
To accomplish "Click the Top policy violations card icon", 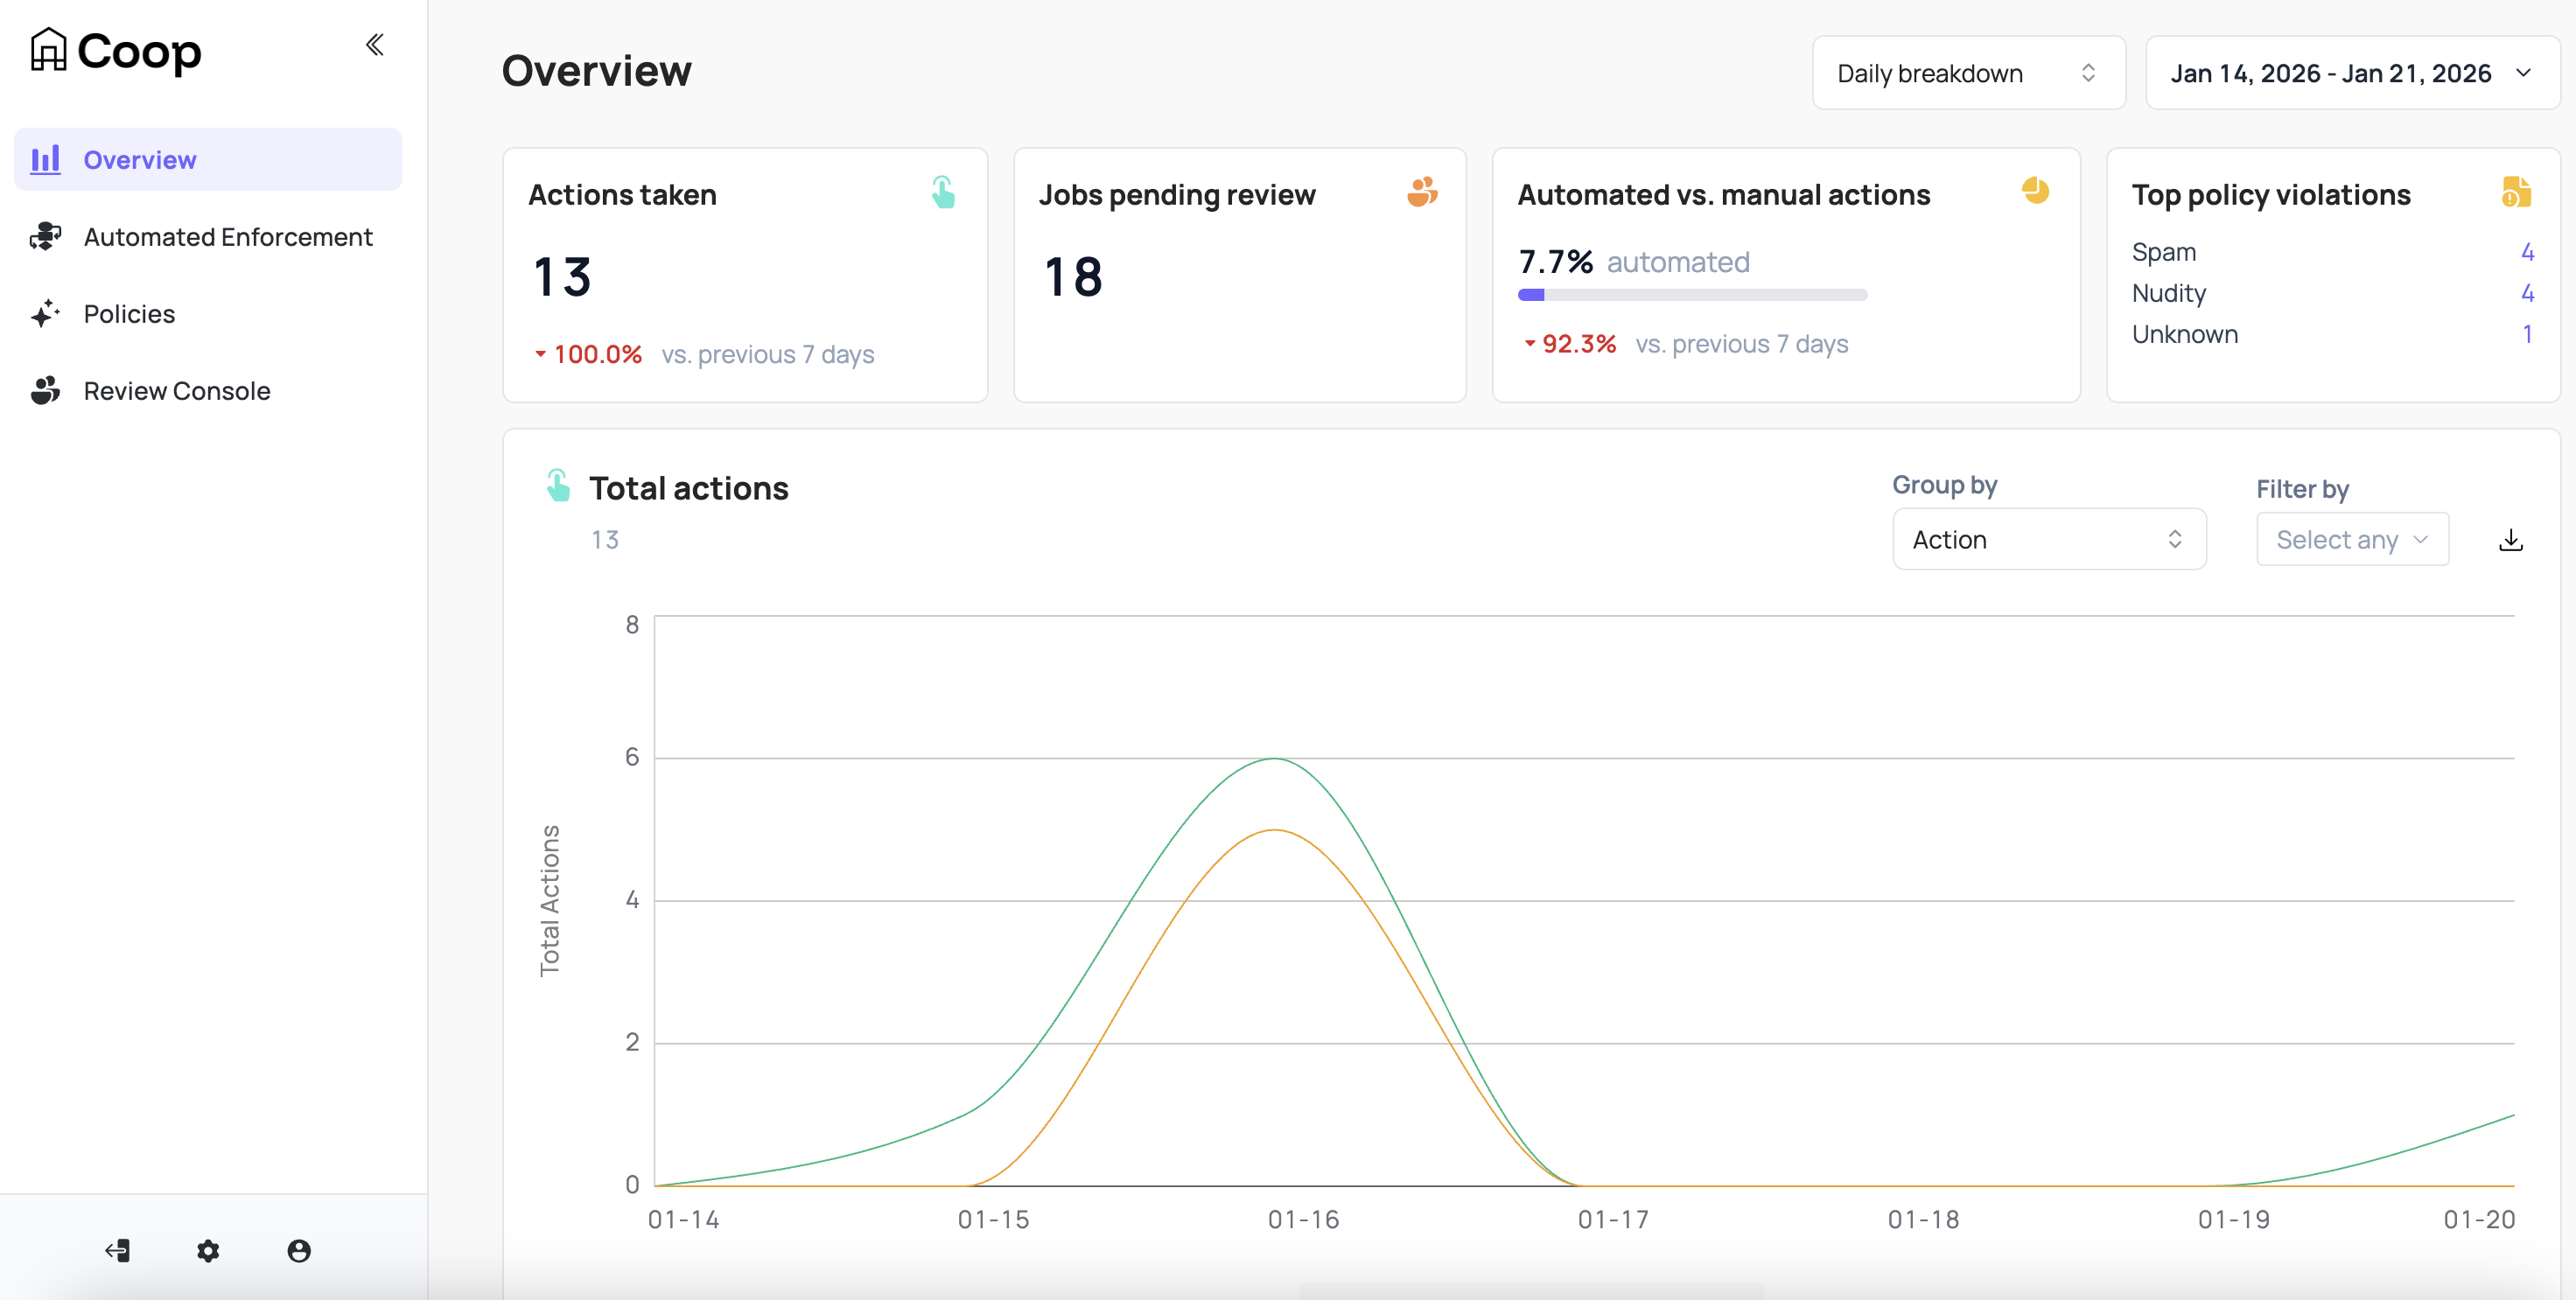I will (2518, 193).
